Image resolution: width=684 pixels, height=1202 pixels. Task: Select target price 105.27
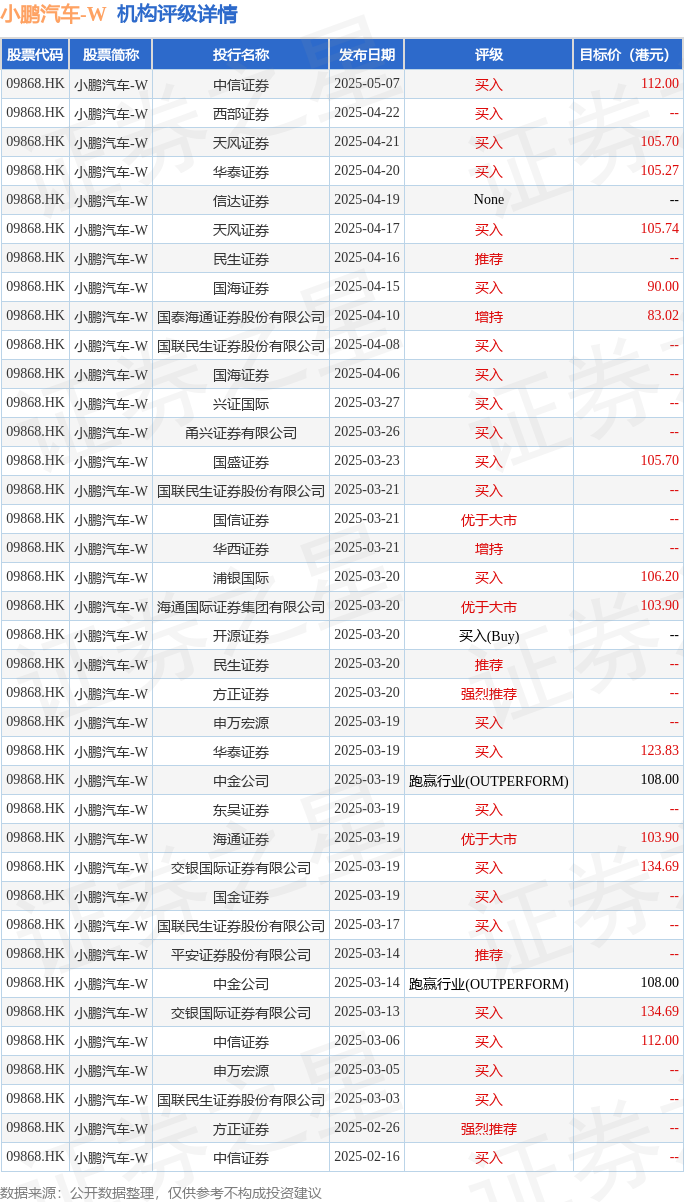point(659,171)
